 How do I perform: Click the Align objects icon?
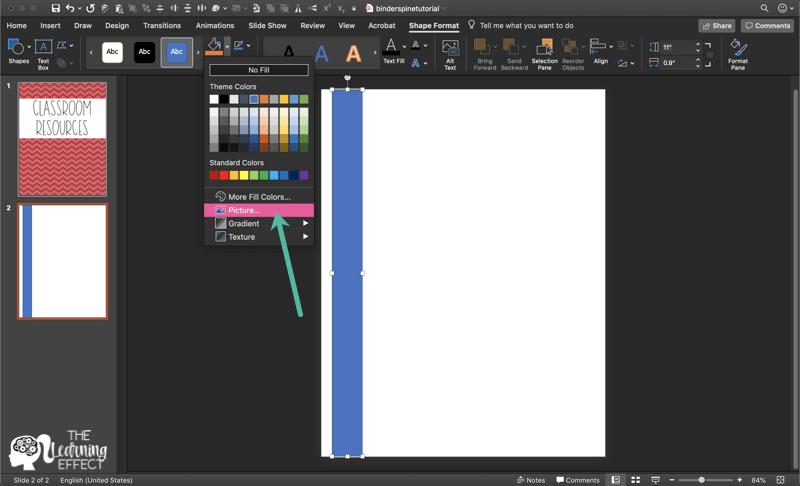click(x=597, y=46)
